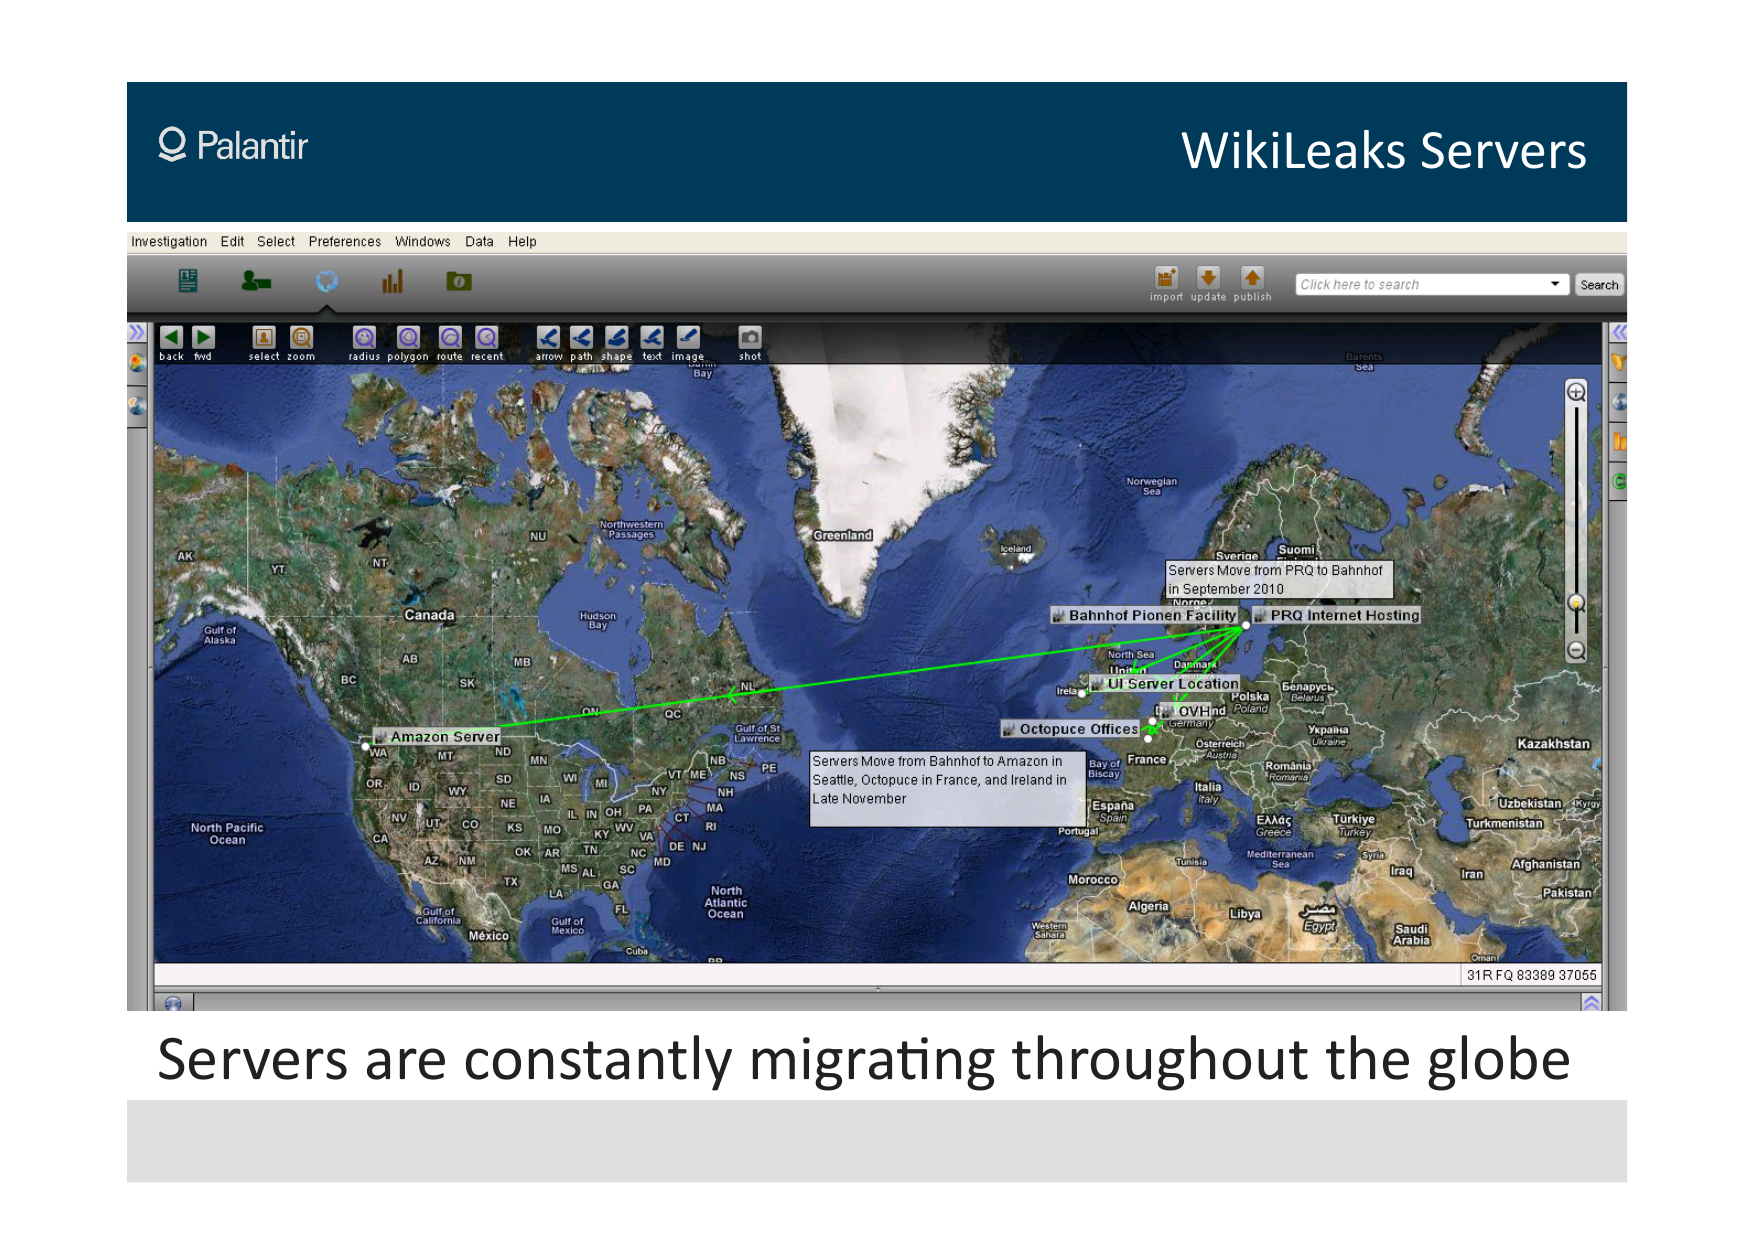Click the 'Servers Move from PRQ to Bahnhof' note

coord(1279,579)
